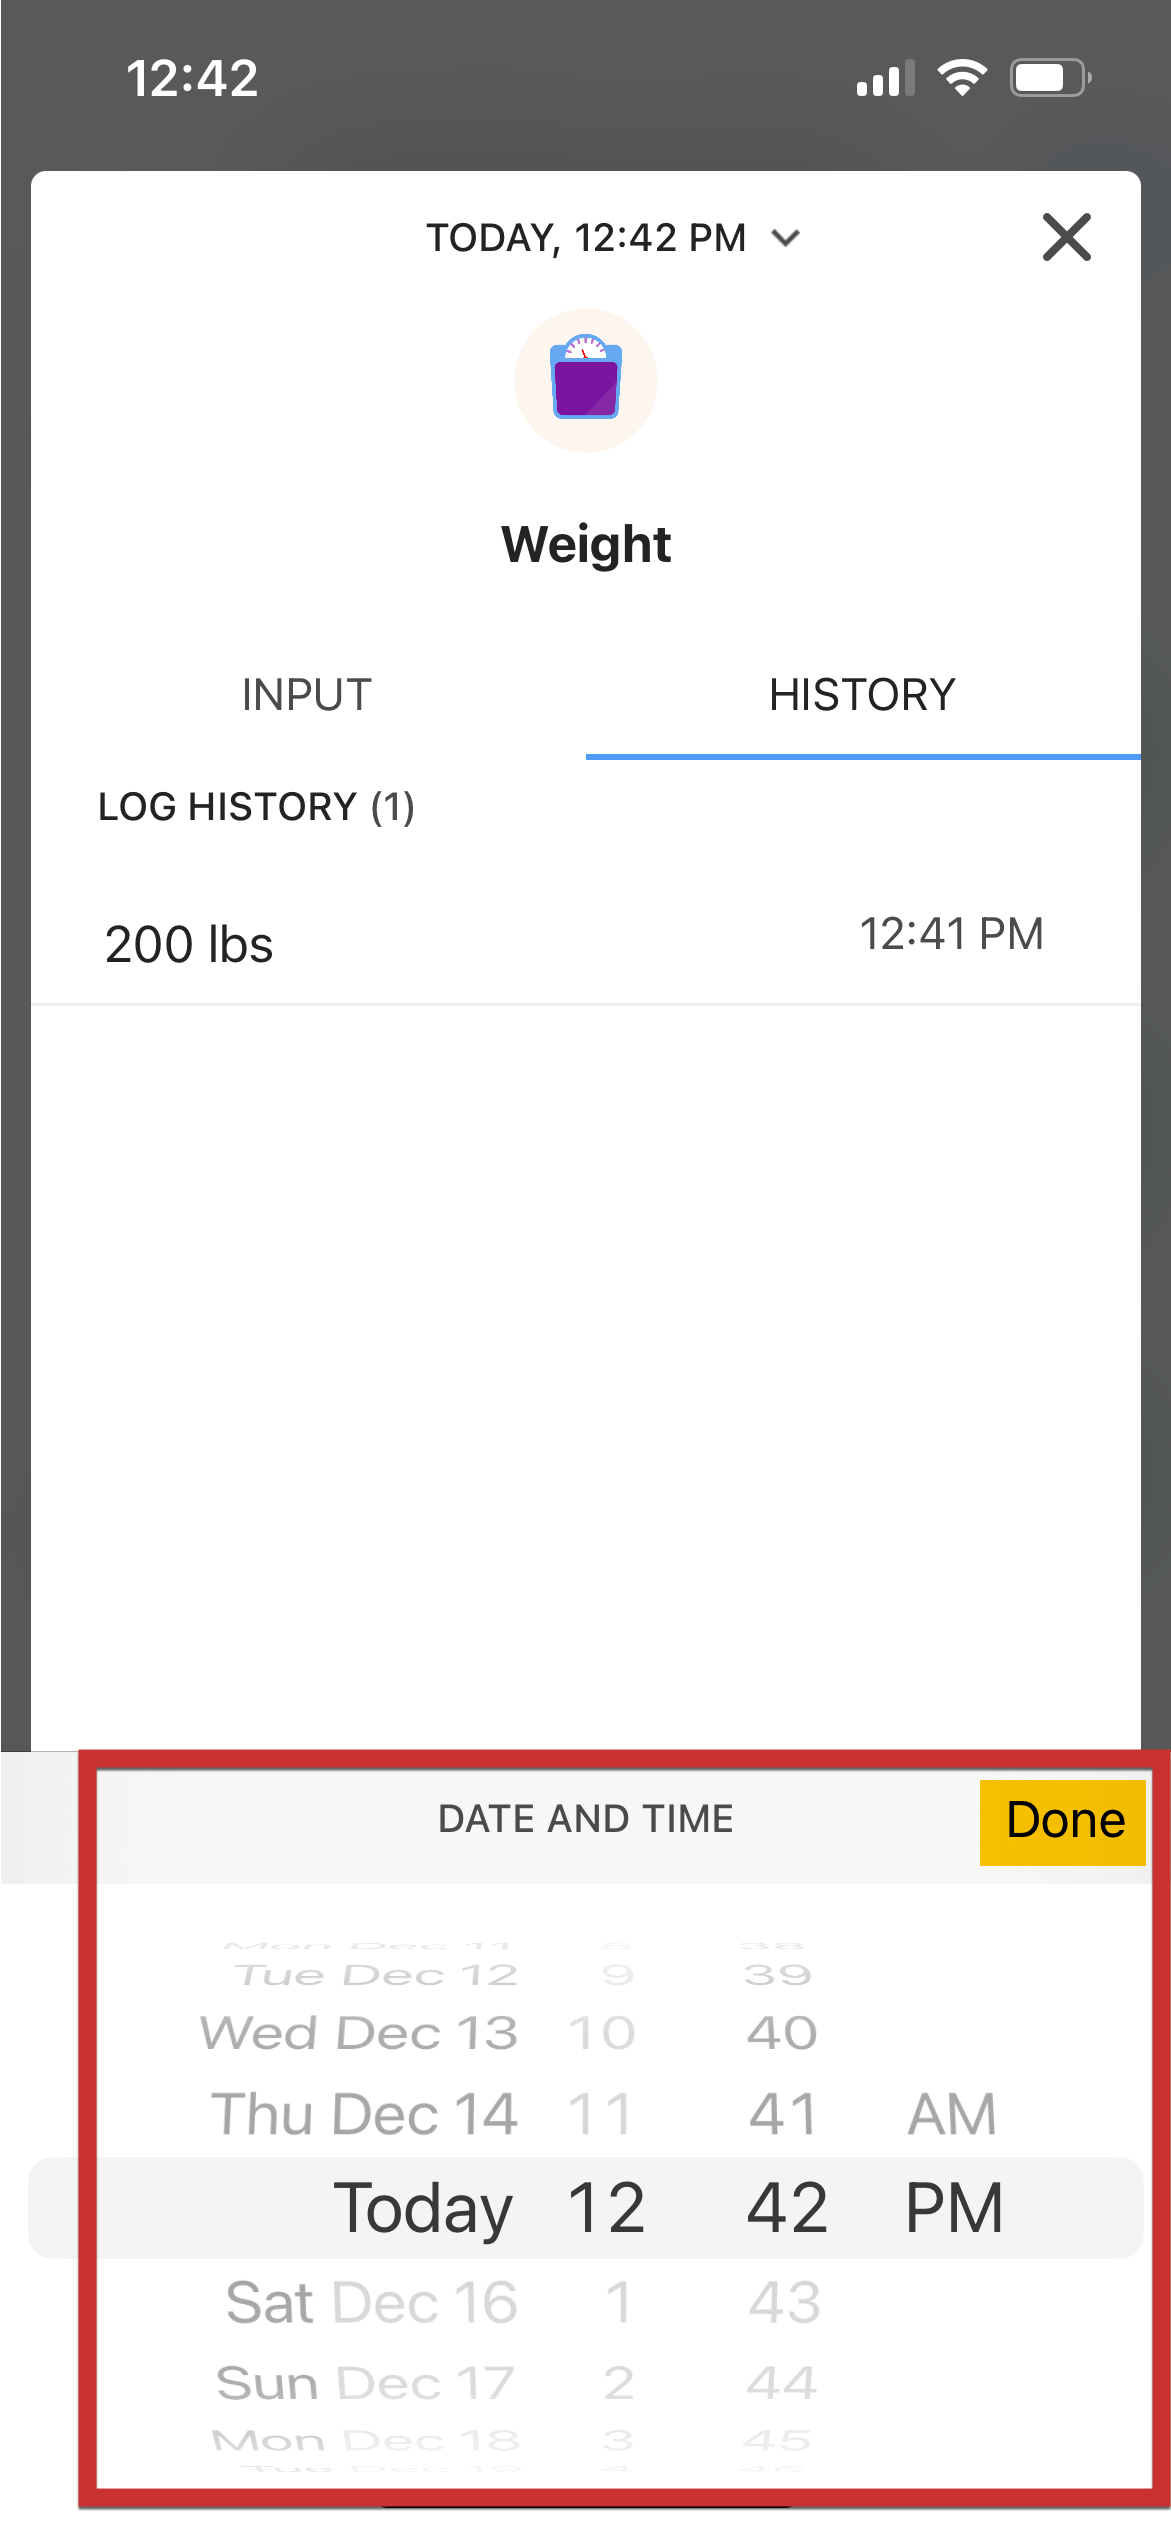Close the Weight log panel
The height and width of the screenshot is (2532, 1171).
(x=1066, y=237)
